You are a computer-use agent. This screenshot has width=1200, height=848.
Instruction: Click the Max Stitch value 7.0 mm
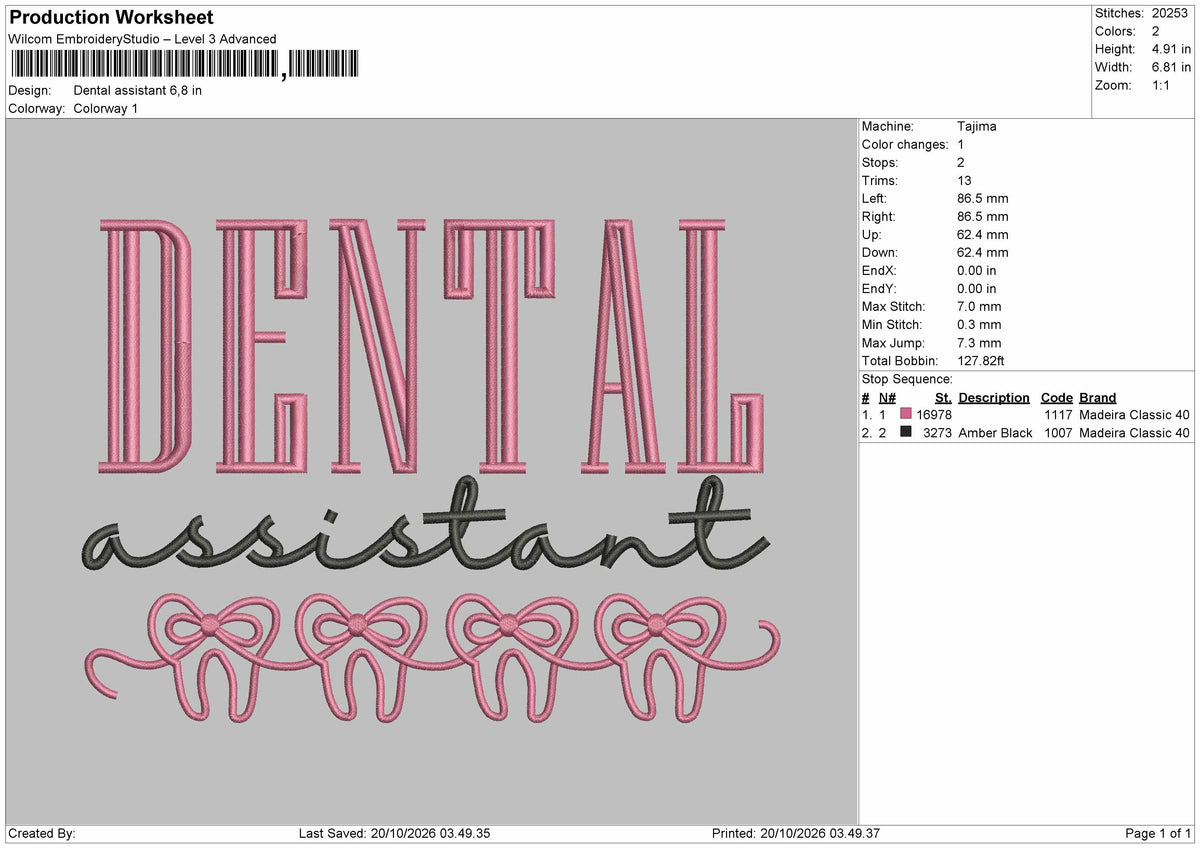click(979, 306)
